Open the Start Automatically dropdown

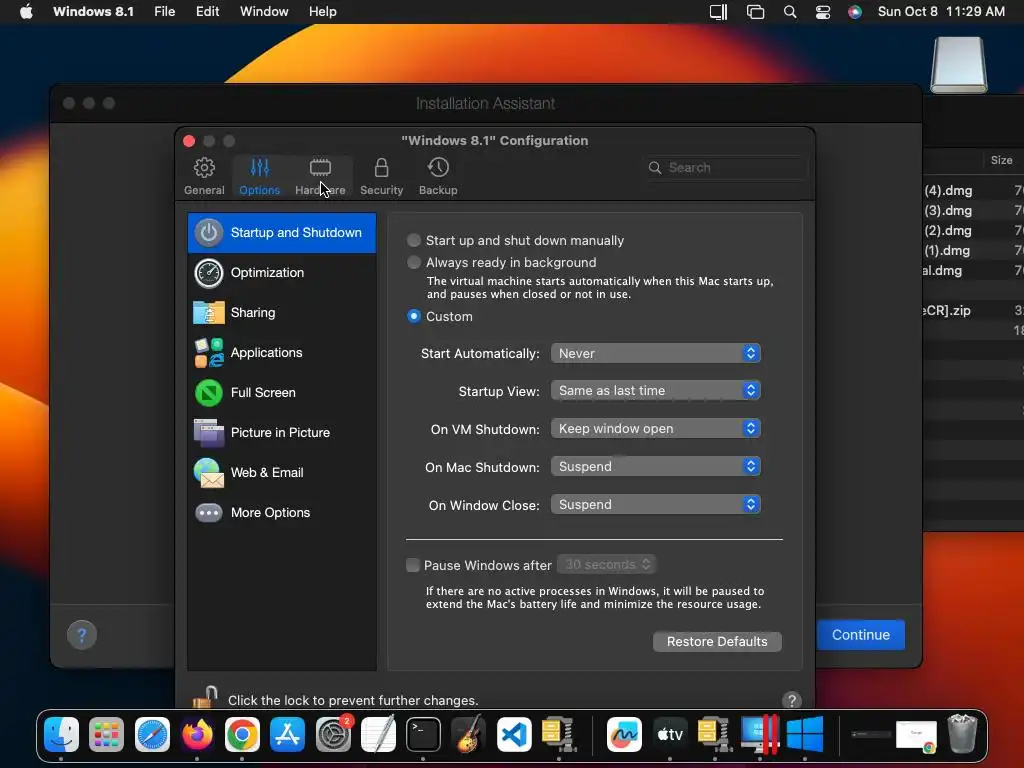point(656,353)
